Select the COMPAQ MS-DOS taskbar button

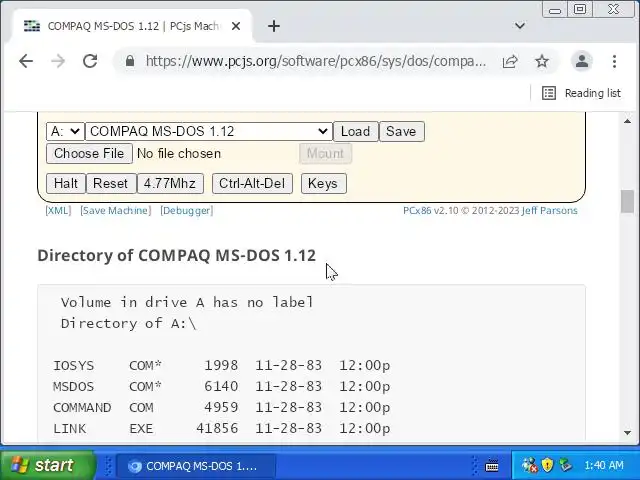[196, 466]
